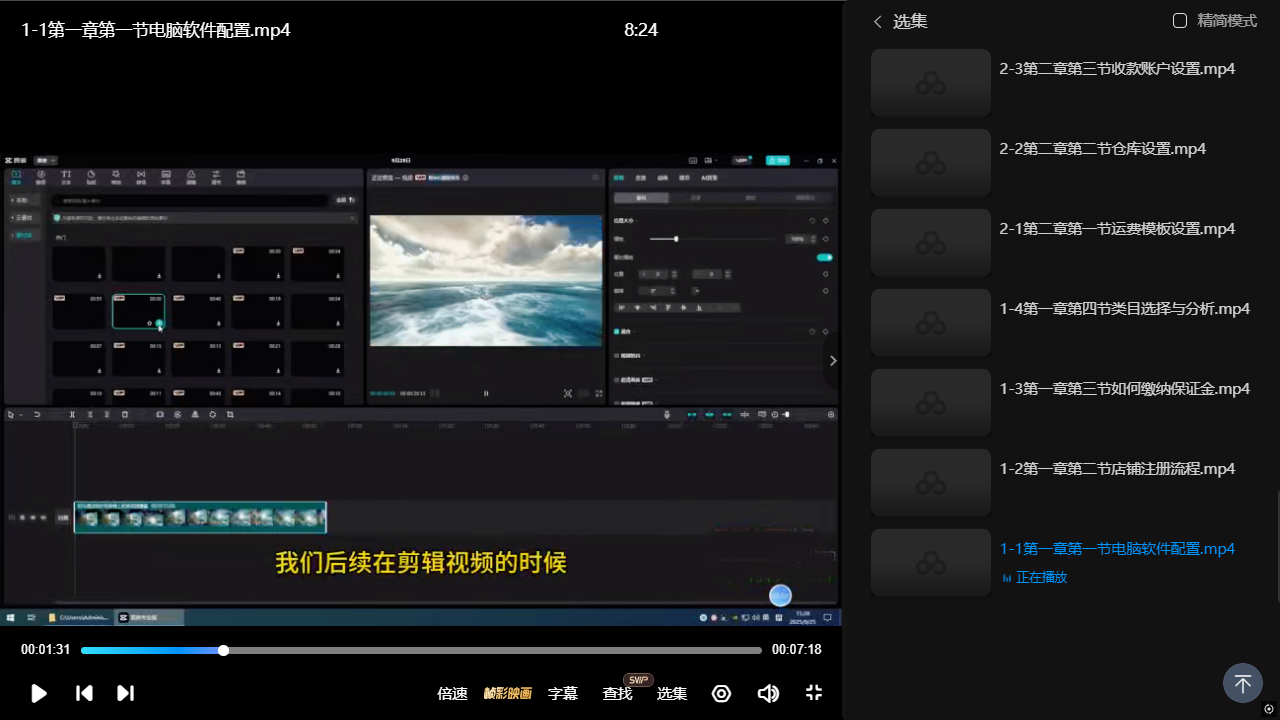Screen dimensions: 1280x720
Task: Open the 字幕 subtitle options
Action: 563,693
